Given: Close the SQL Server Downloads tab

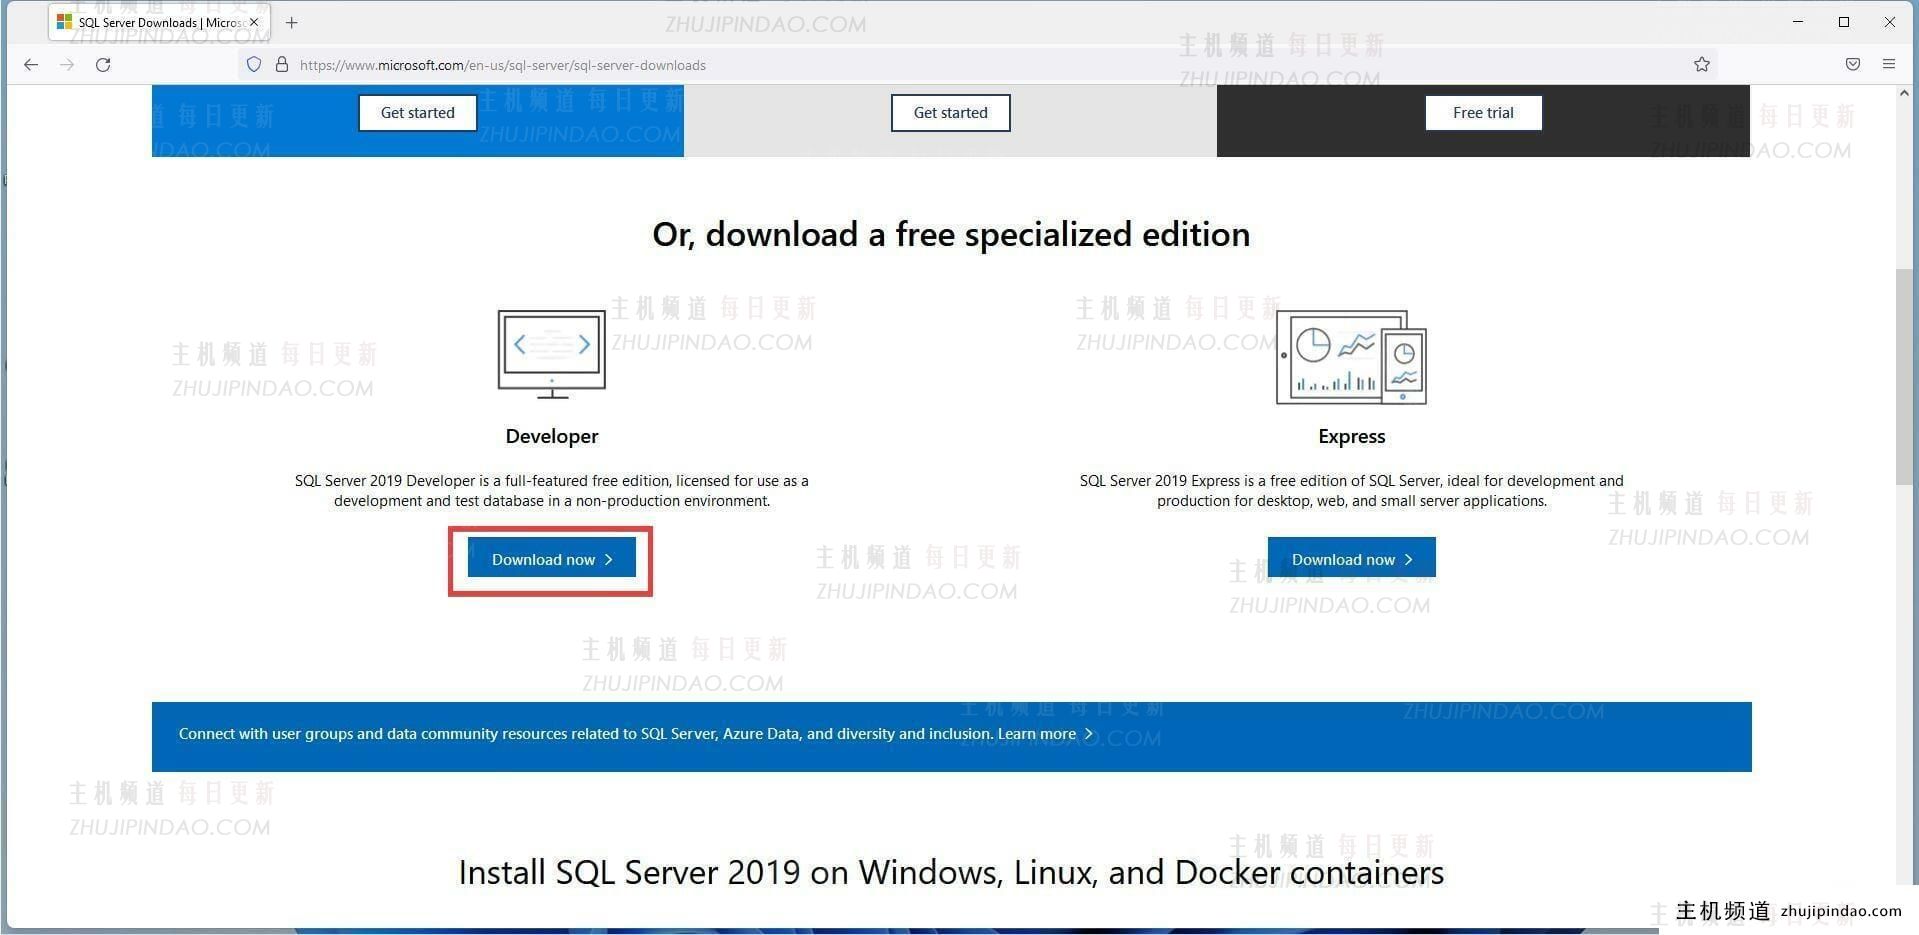Looking at the screenshot, I should coord(254,21).
